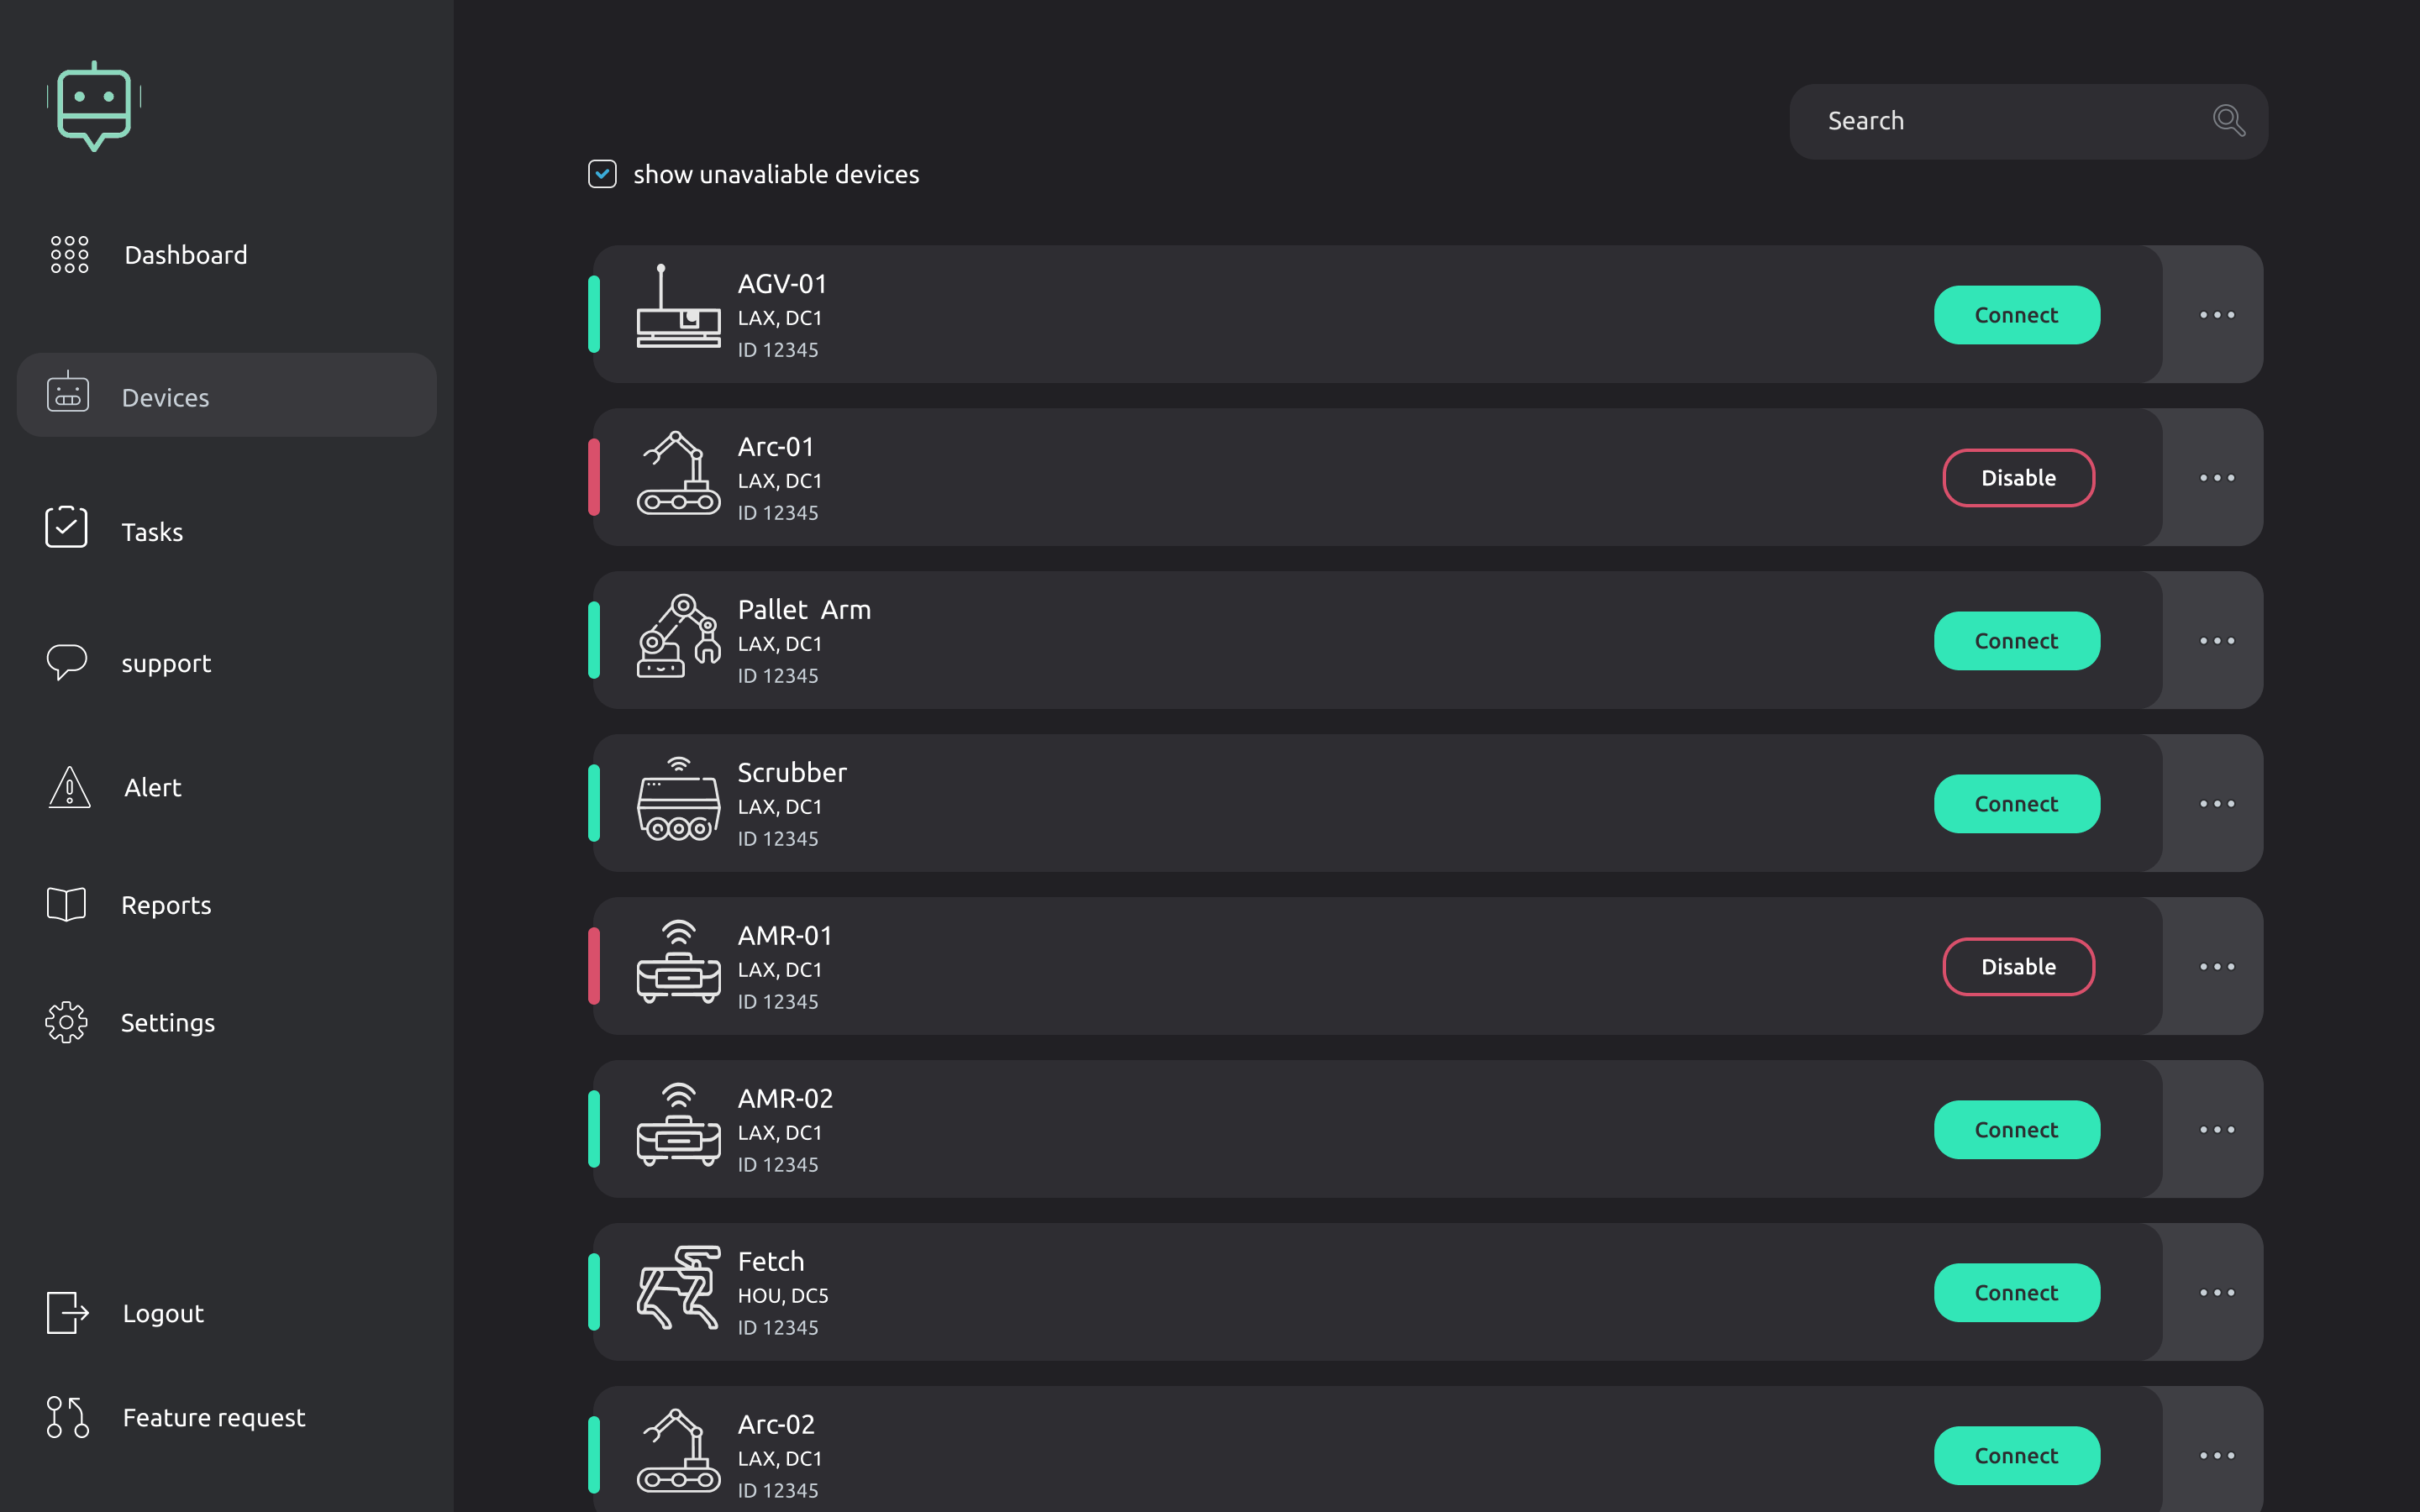Uncheck show unavailable devices checkbox
The height and width of the screenshot is (1512, 2420).
click(602, 174)
